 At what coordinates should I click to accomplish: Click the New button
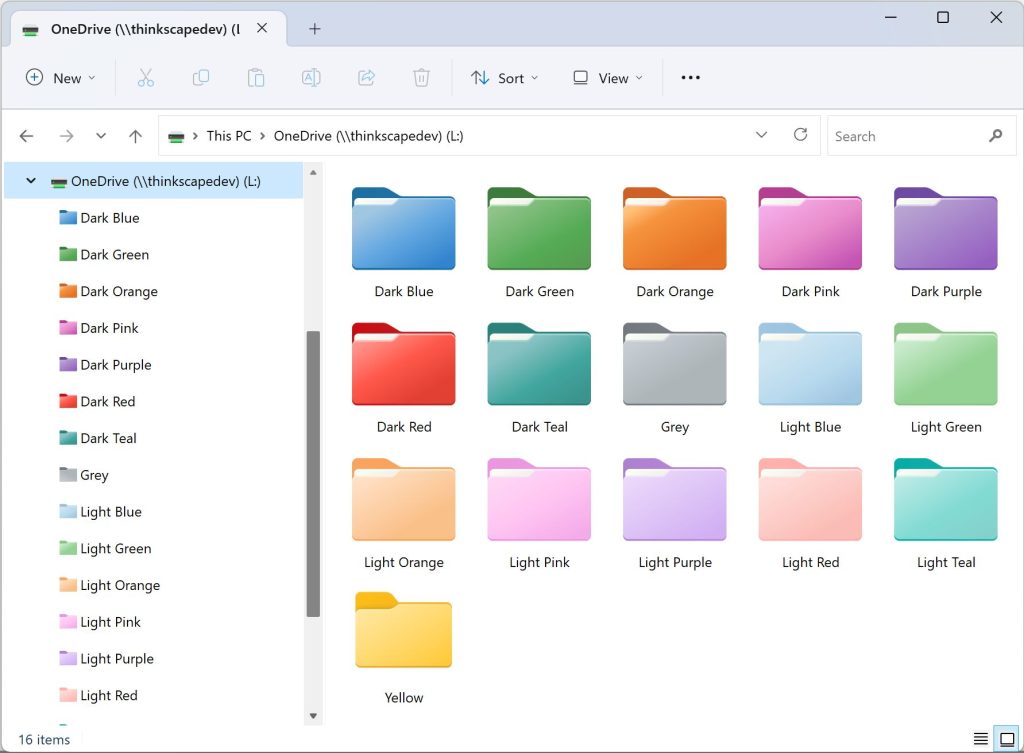pyautogui.click(x=61, y=78)
